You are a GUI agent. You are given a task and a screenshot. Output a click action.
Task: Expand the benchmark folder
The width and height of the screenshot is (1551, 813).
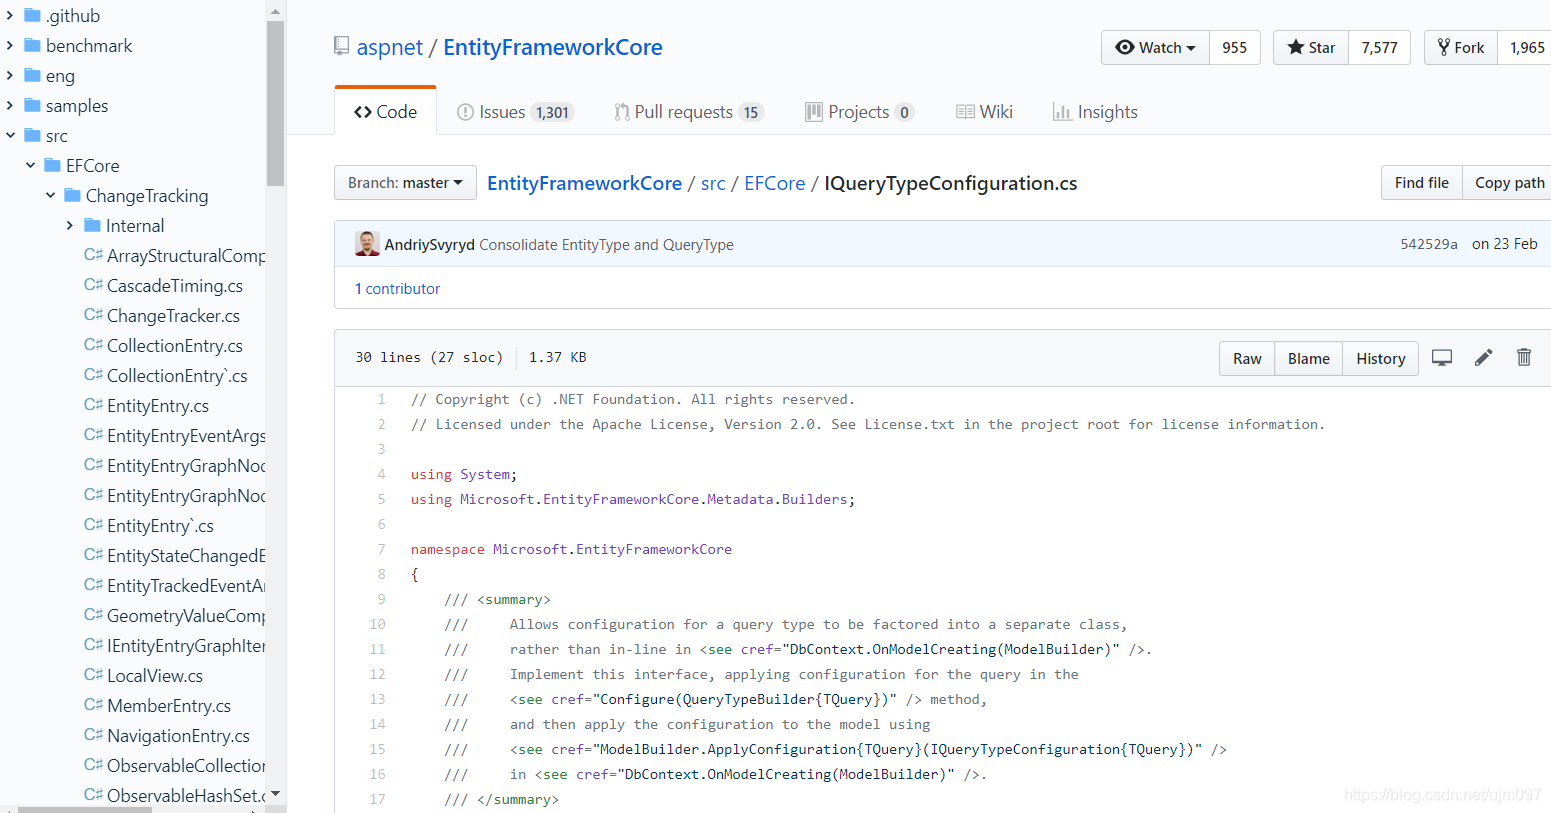(10, 45)
